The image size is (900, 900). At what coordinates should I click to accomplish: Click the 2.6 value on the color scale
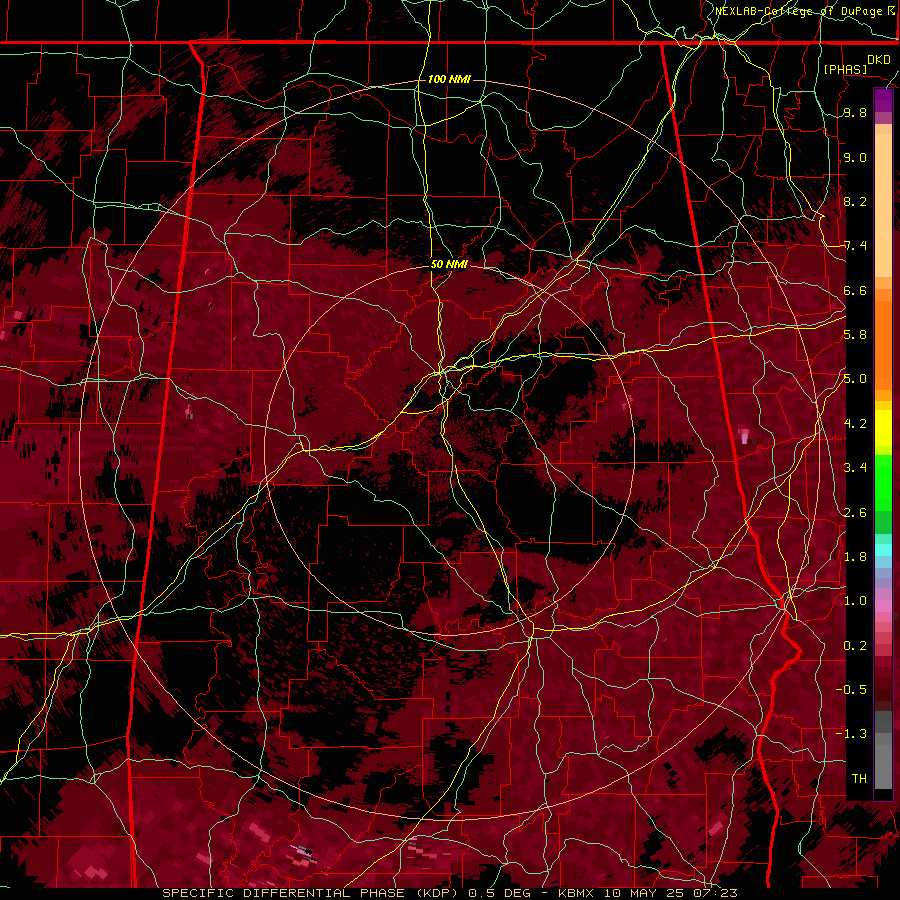pyautogui.click(x=855, y=512)
